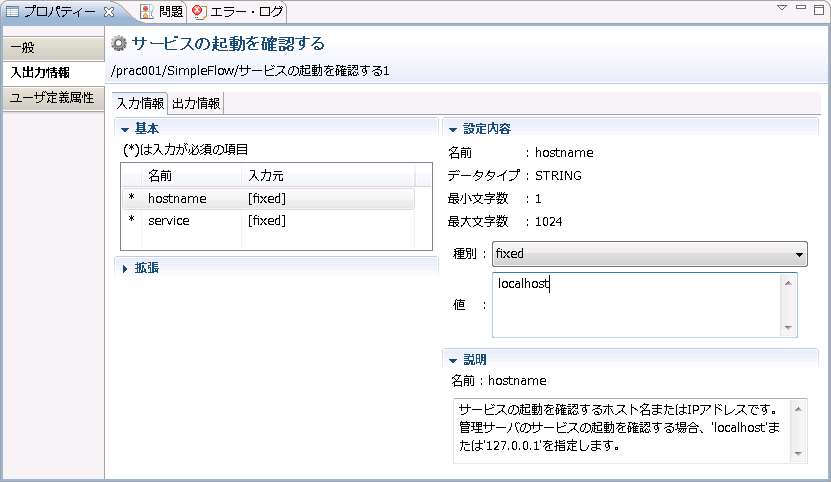Viewport: 831px width, 482px height.
Task: Maximize the properties view panel
Action: point(819,10)
